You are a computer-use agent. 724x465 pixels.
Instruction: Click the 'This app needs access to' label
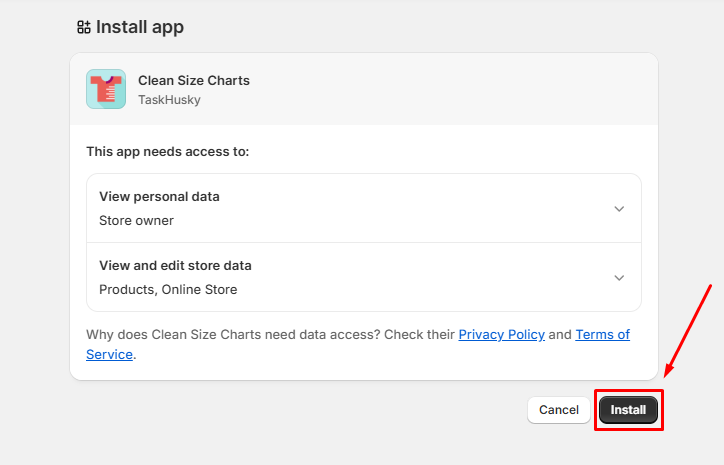point(168,152)
